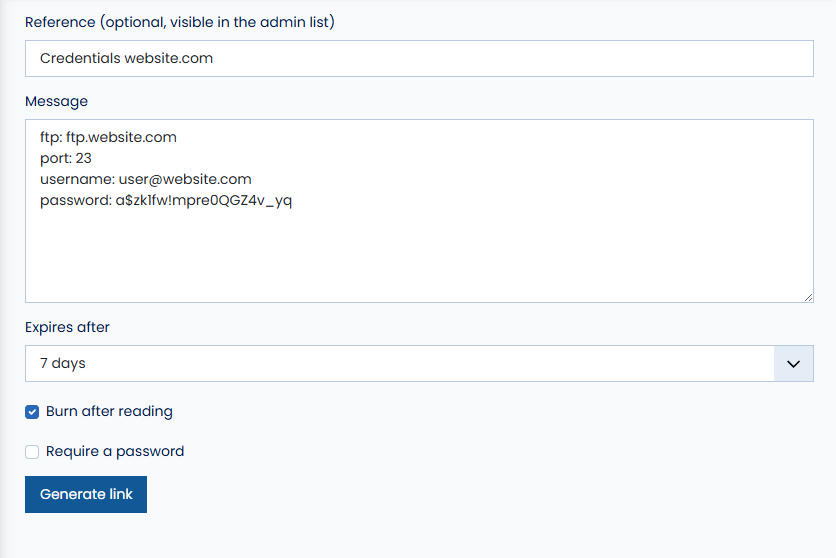Click the Generate link button
836x558 pixels.
[86, 495]
